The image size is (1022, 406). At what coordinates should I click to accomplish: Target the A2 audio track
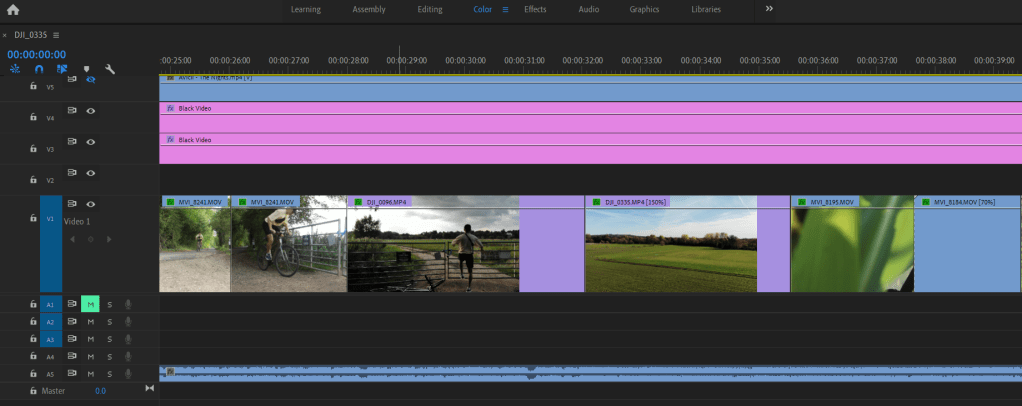51,322
